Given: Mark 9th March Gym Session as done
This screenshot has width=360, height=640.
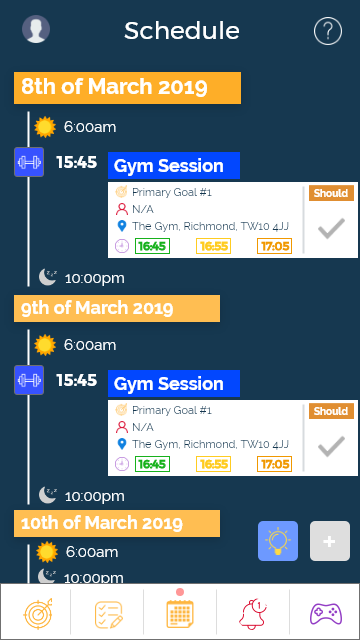Looking at the screenshot, I should (331, 446).
